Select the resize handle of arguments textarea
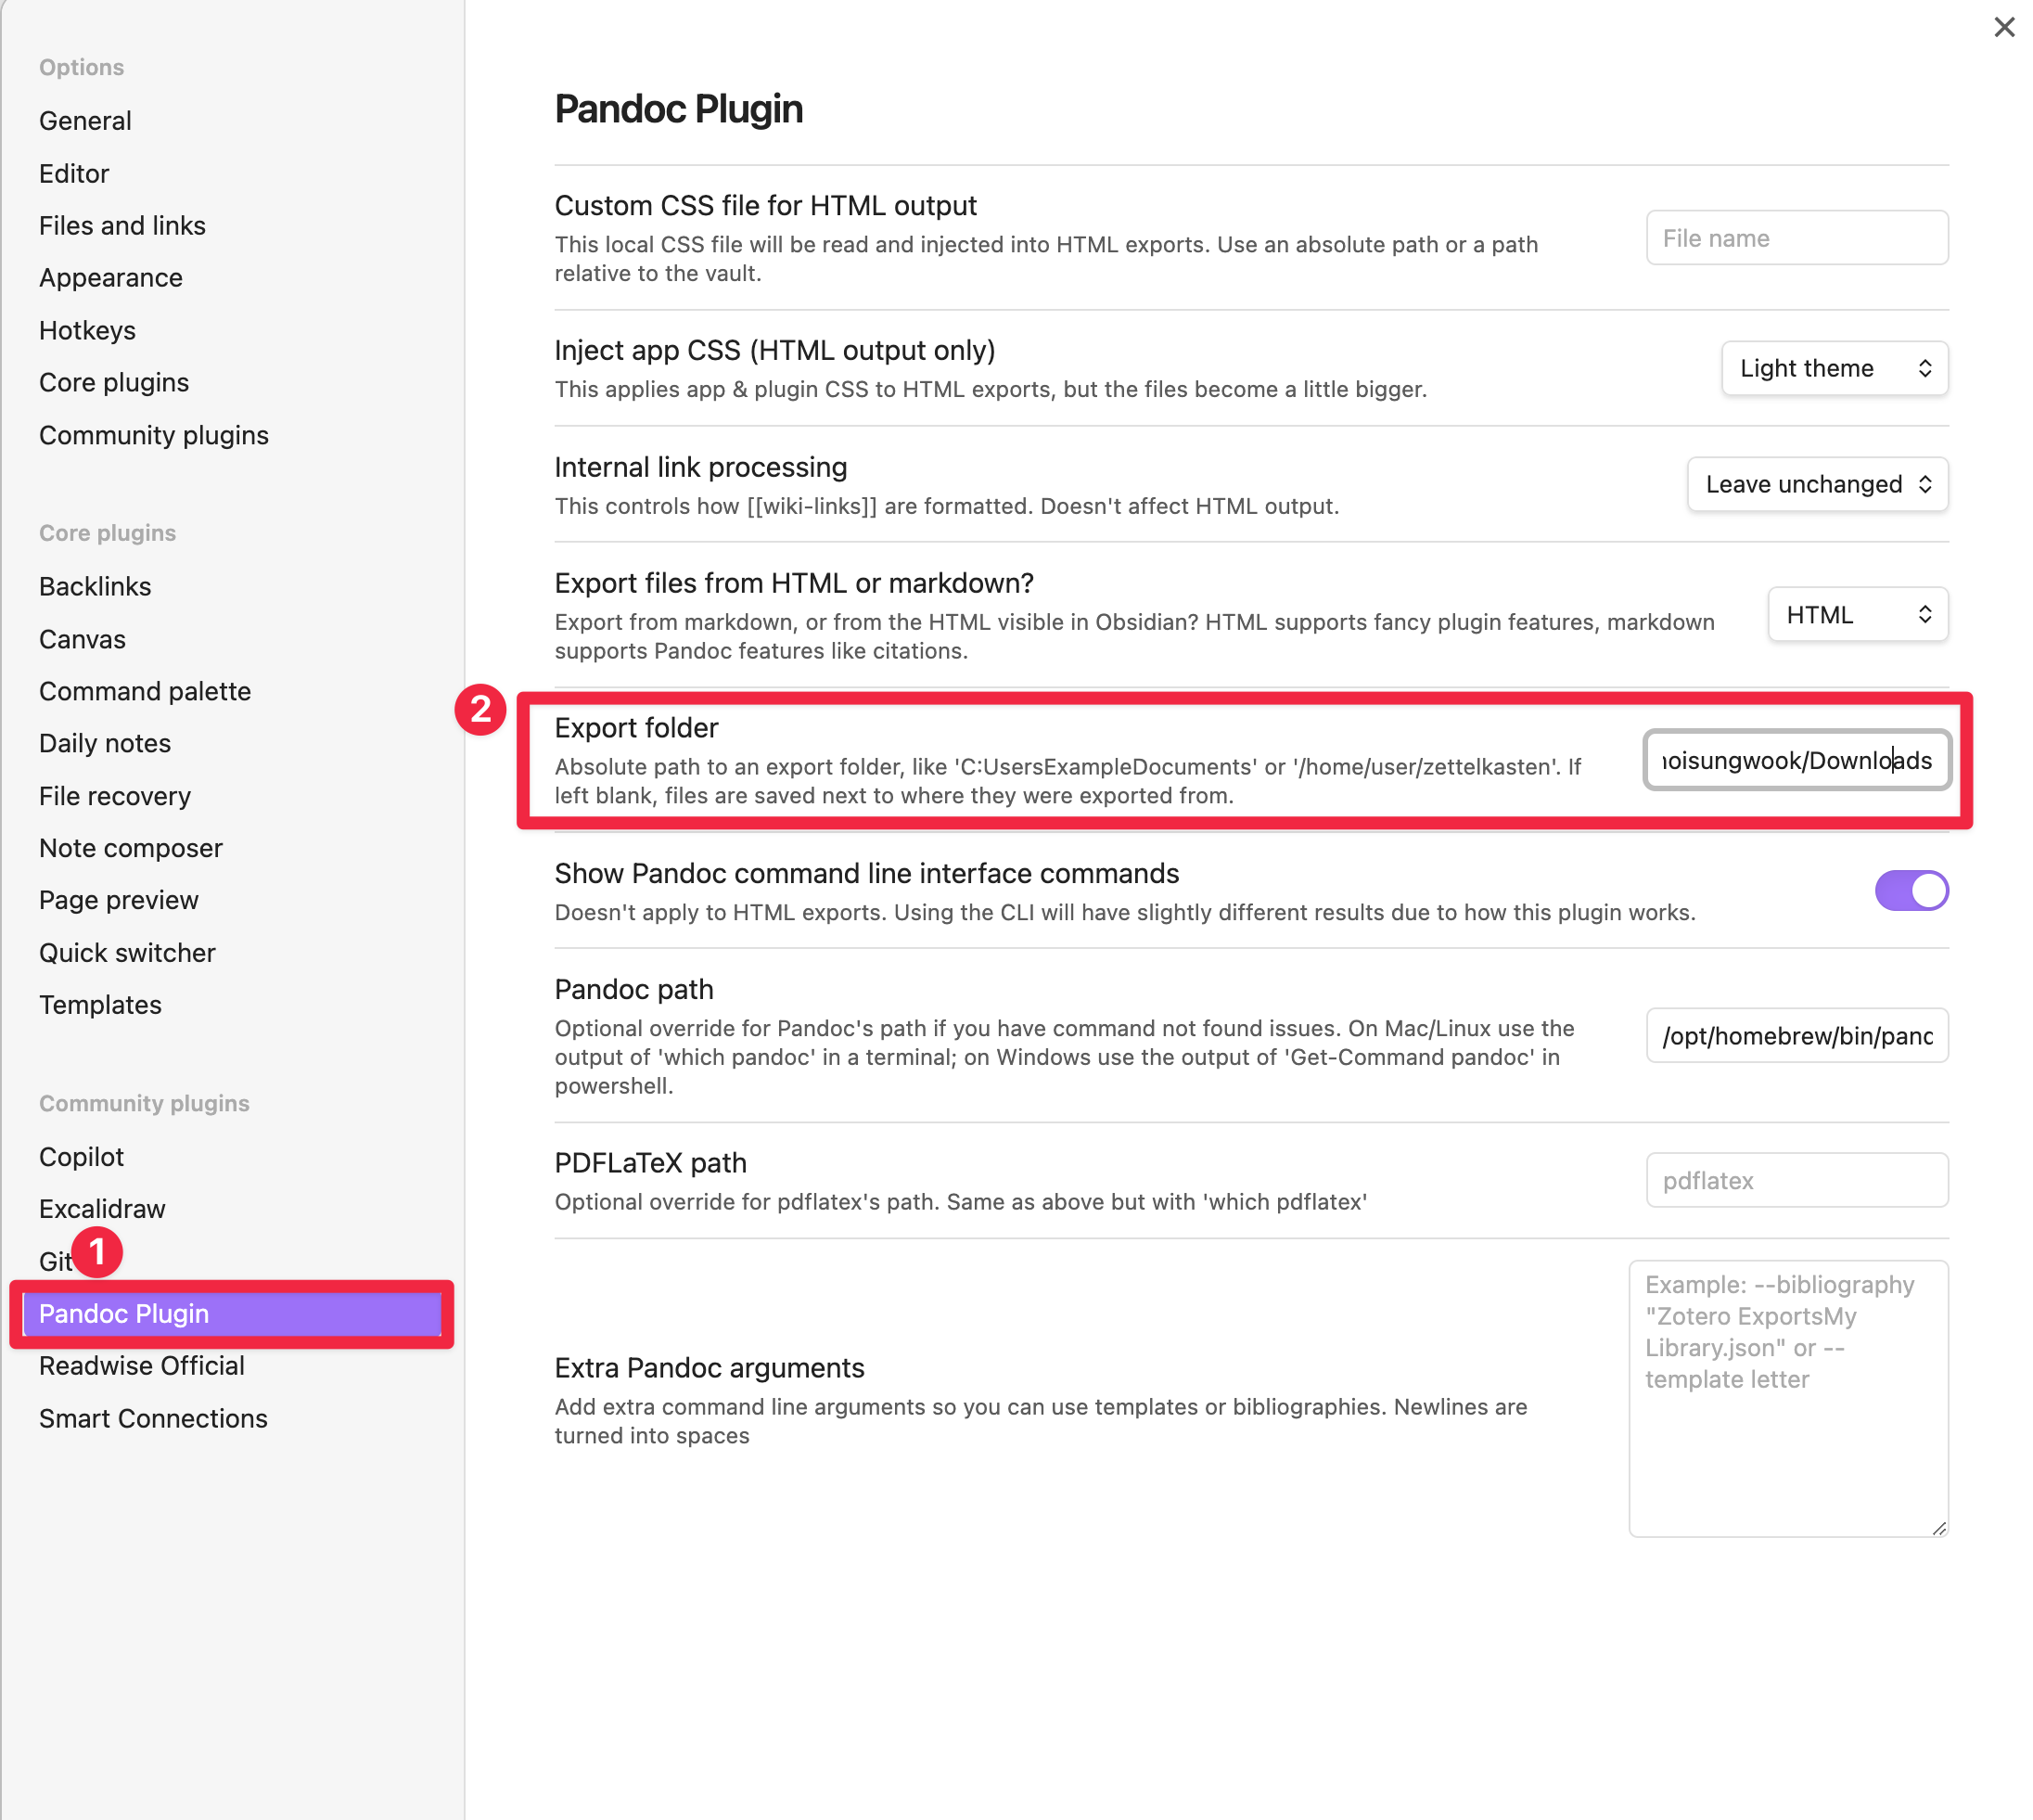Viewport: 2033px width, 1820px height. [x=1938, y=1527]
